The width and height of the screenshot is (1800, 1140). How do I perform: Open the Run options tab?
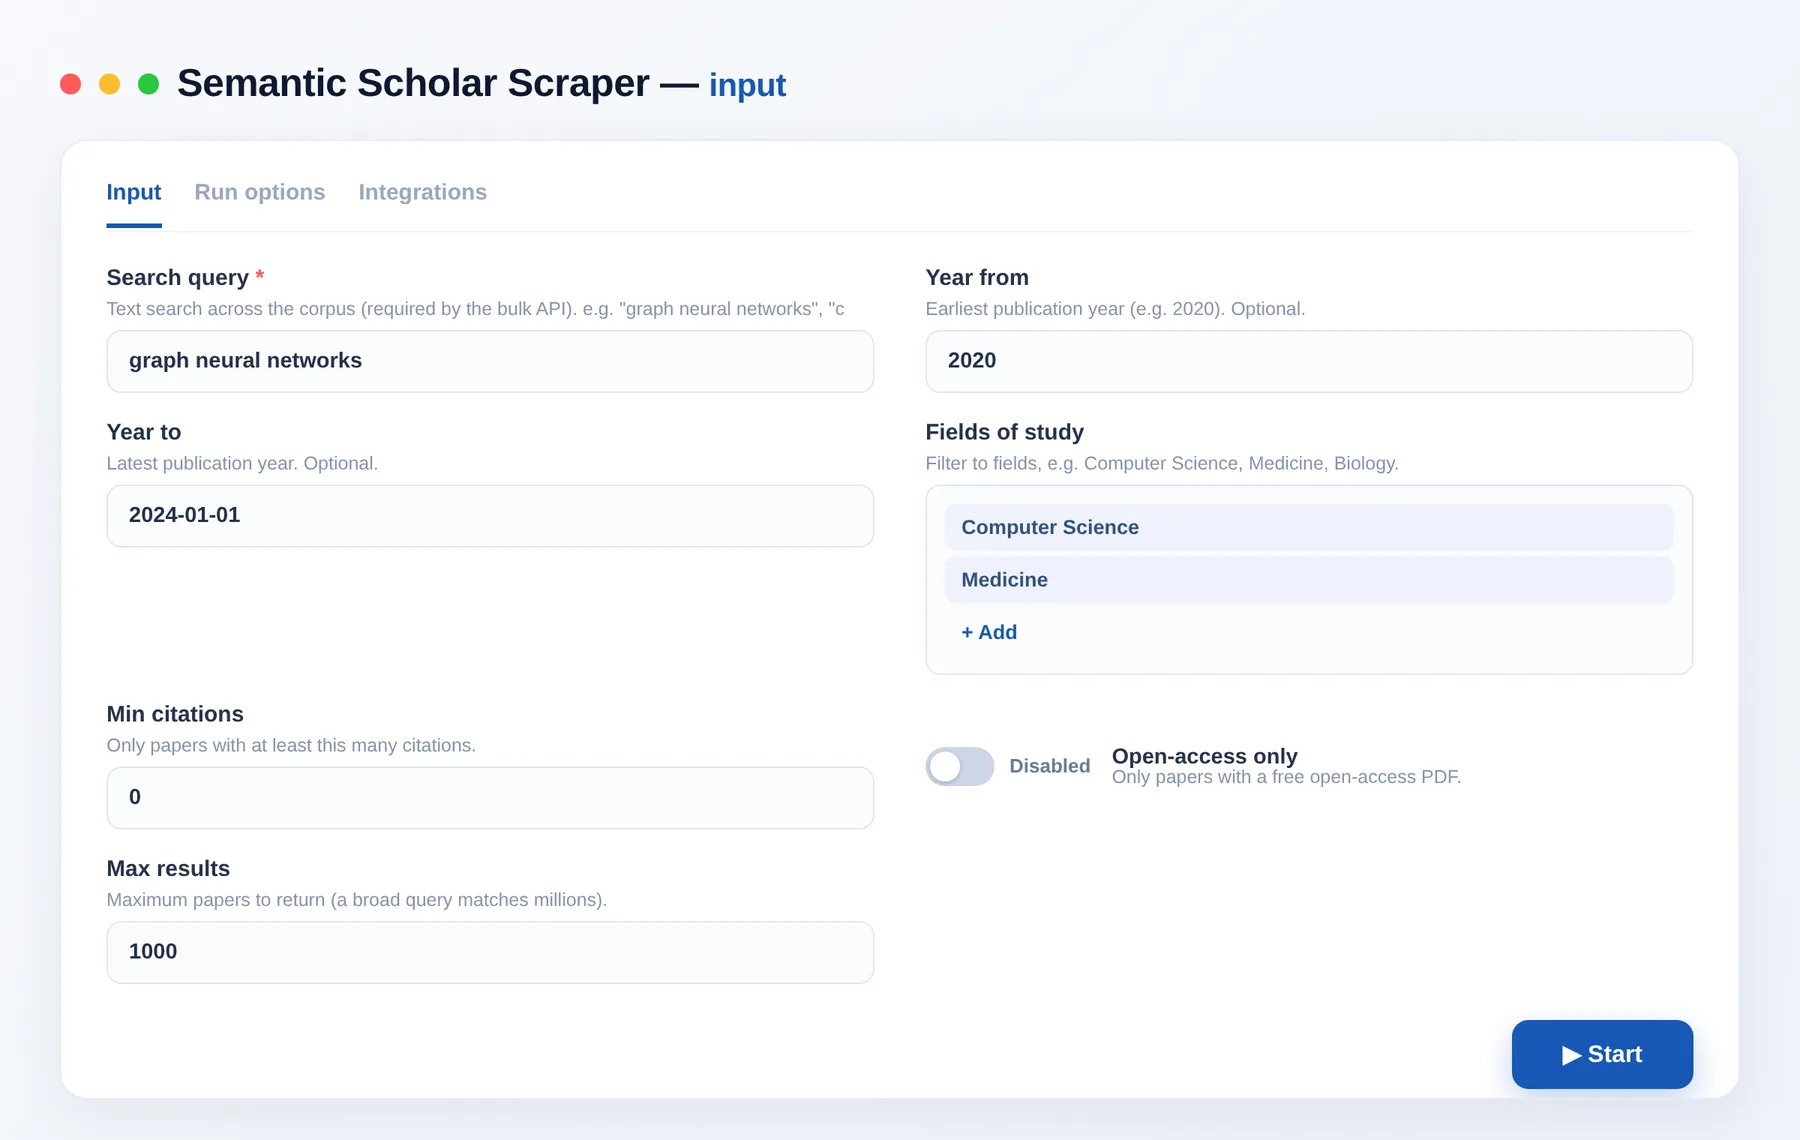tap(260, 192)
